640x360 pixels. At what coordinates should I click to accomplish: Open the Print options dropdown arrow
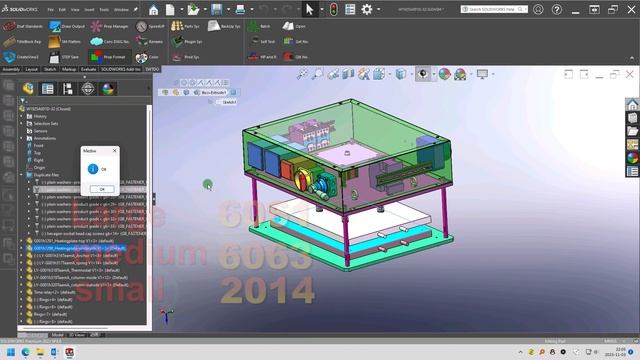point(251,9)
